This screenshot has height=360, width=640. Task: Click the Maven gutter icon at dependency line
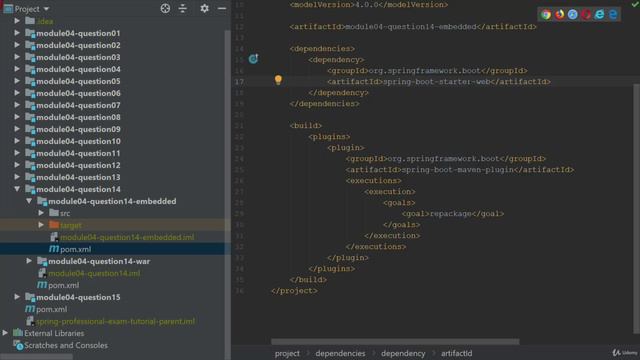[253, 59]
